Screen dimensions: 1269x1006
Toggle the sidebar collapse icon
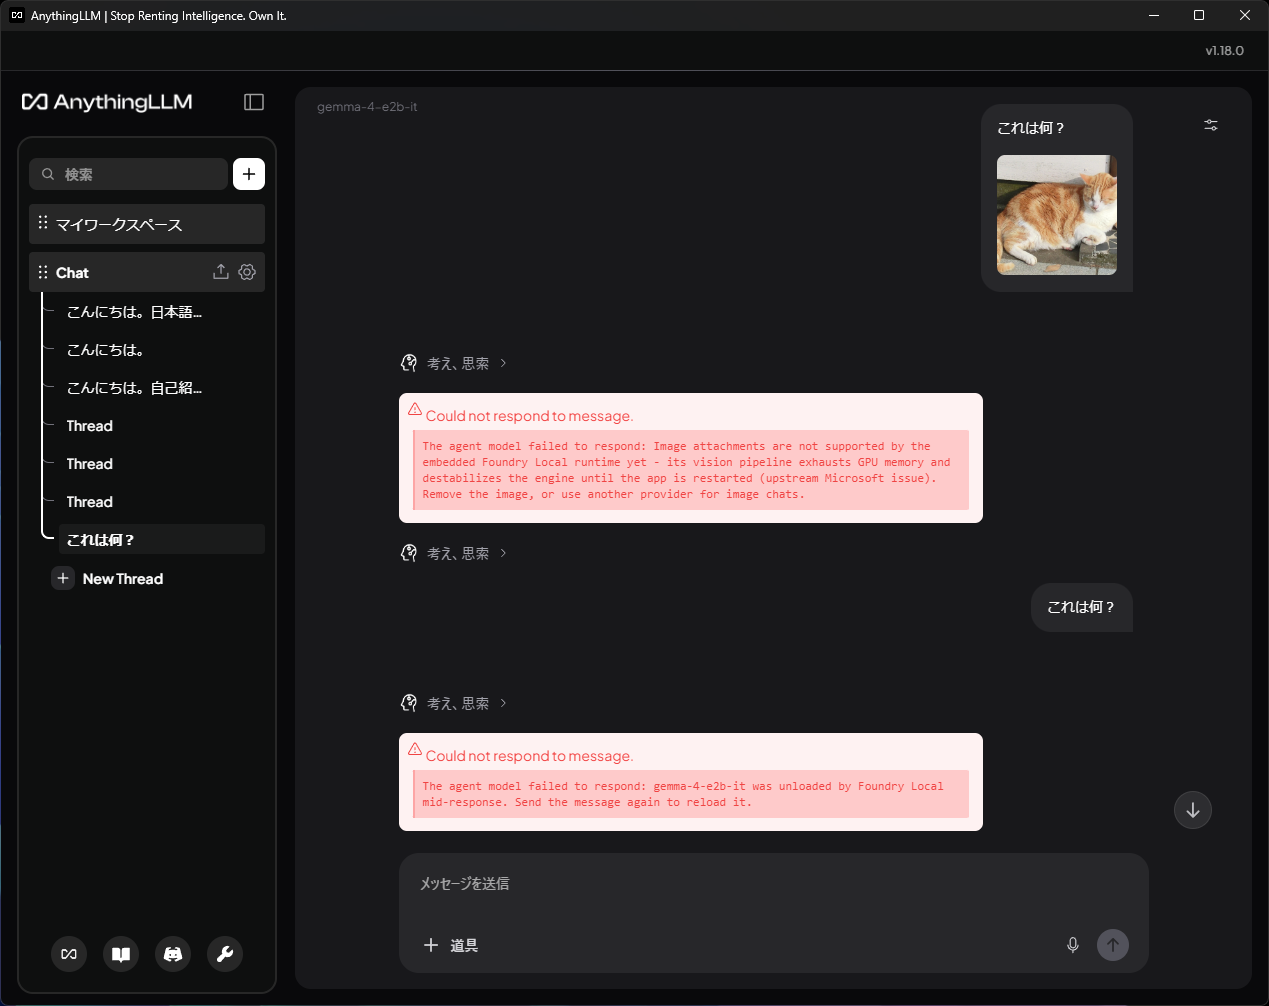coord(254,102)
